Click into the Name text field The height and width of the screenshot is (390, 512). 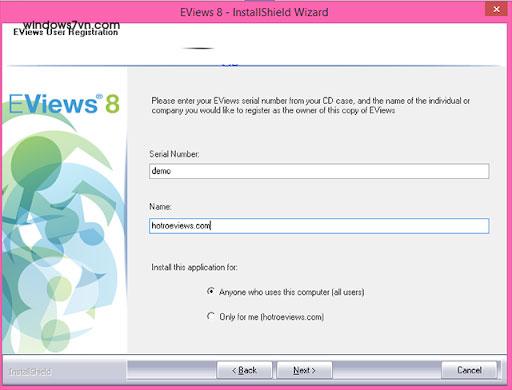pos(319,226)
